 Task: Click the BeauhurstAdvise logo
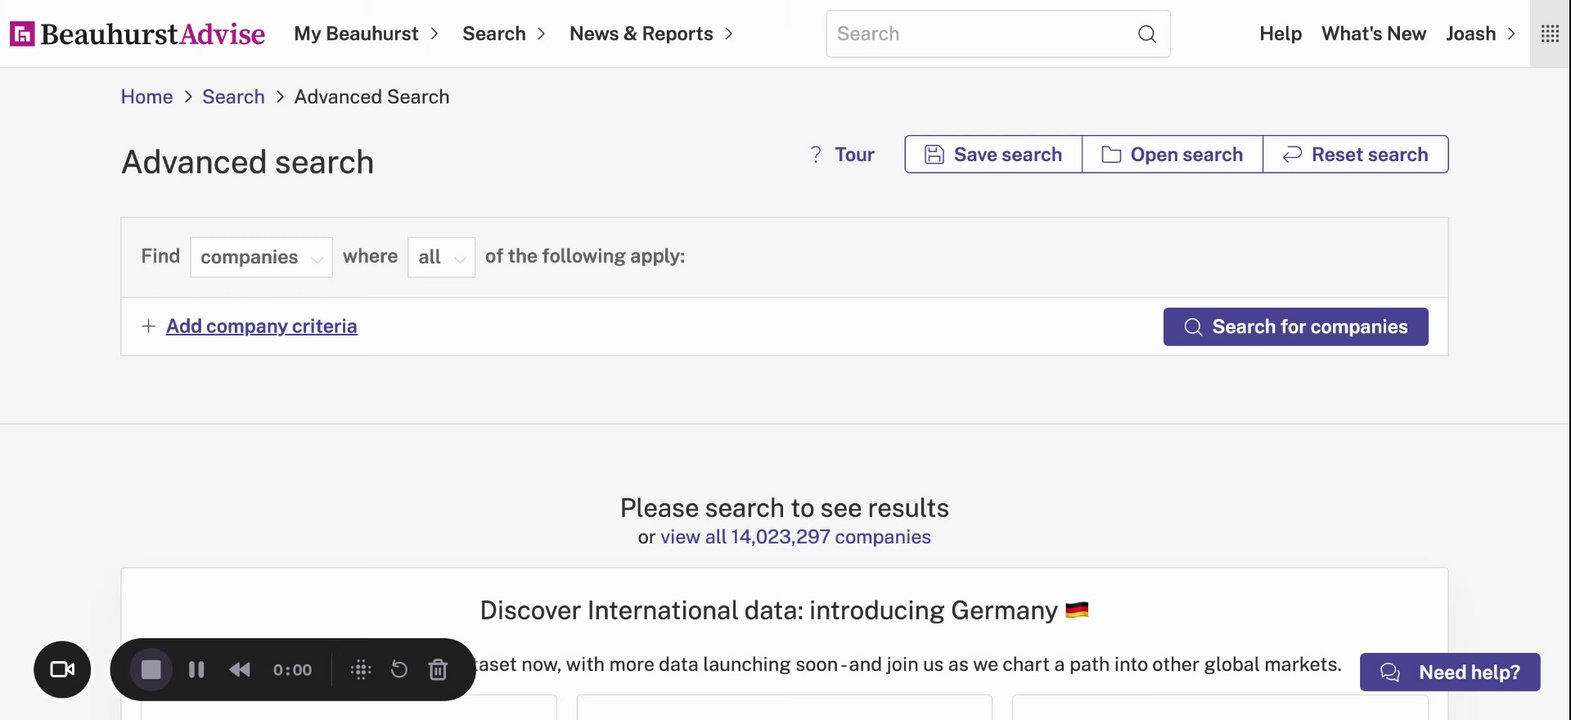138,34
